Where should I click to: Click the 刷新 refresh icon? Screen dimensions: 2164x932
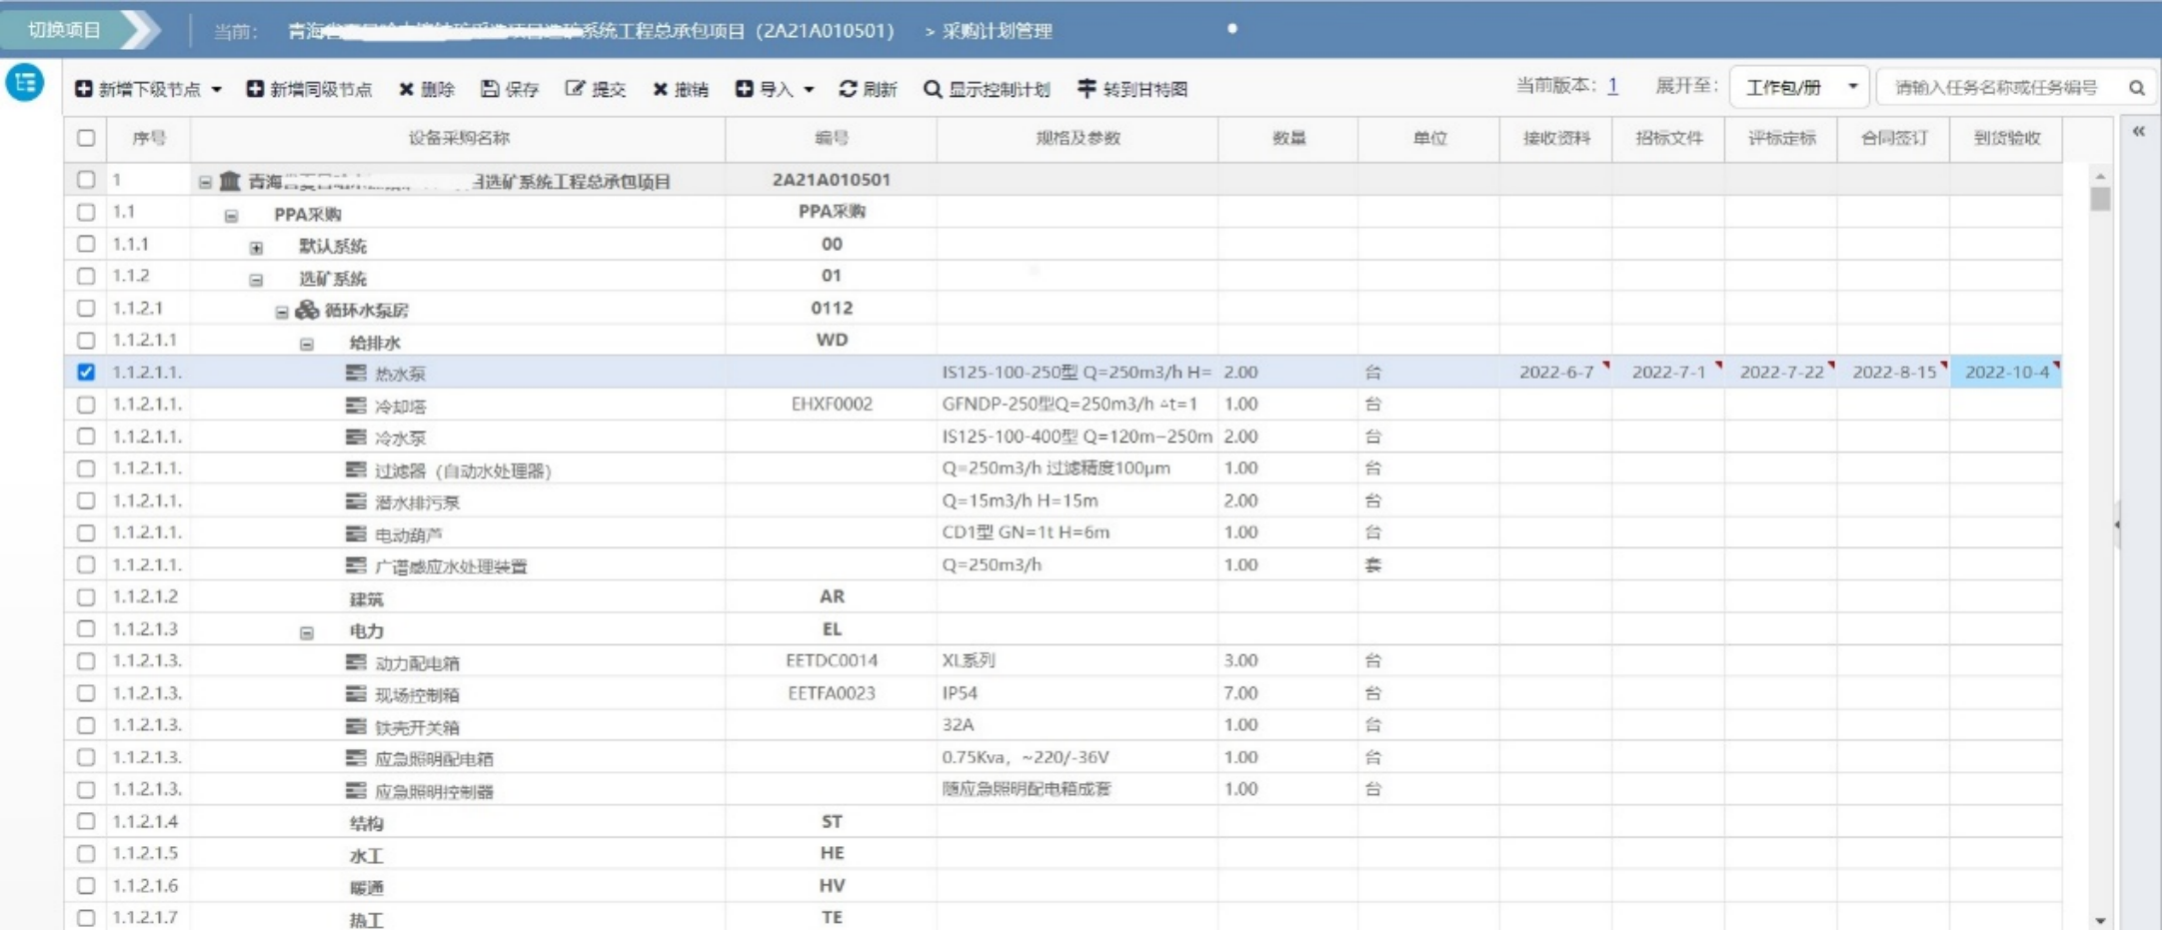[848, 89]
